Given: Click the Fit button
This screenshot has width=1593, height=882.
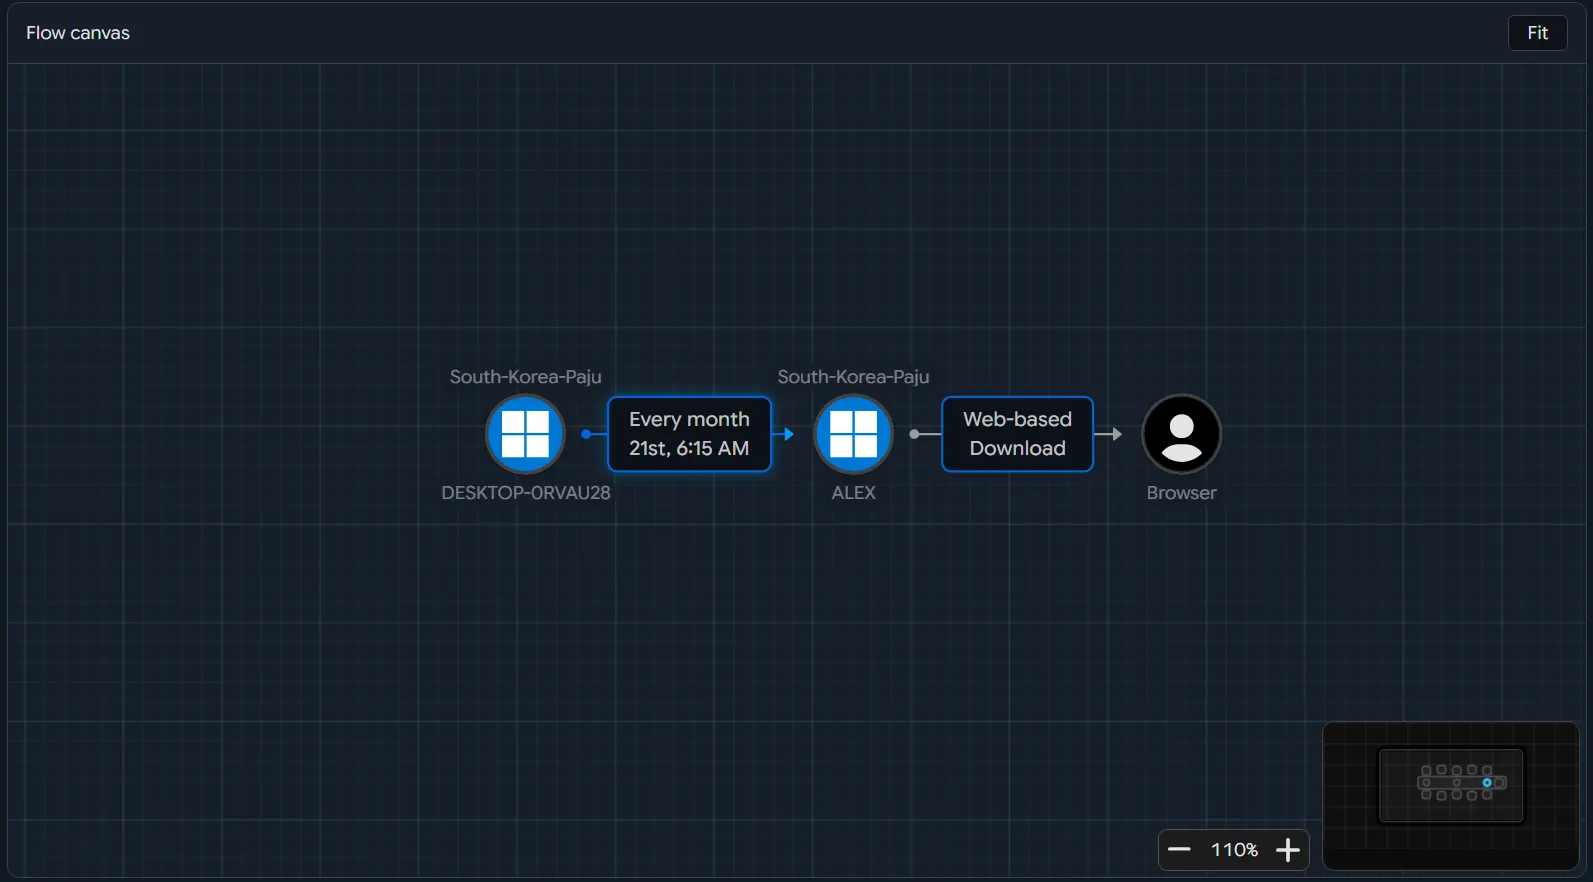Looking at the screenshot, I should [1537, 33].
